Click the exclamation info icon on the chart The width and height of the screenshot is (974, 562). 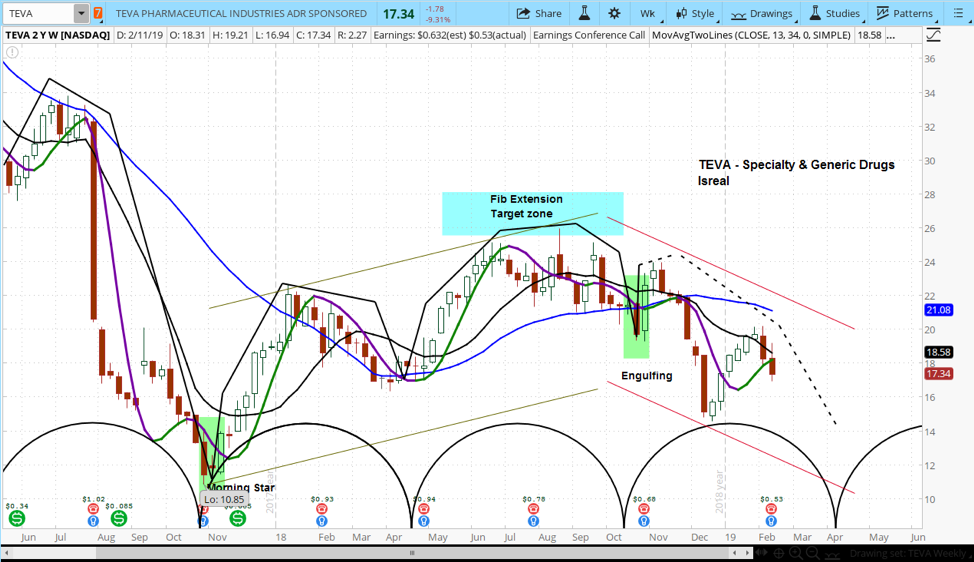coord(12,52)
